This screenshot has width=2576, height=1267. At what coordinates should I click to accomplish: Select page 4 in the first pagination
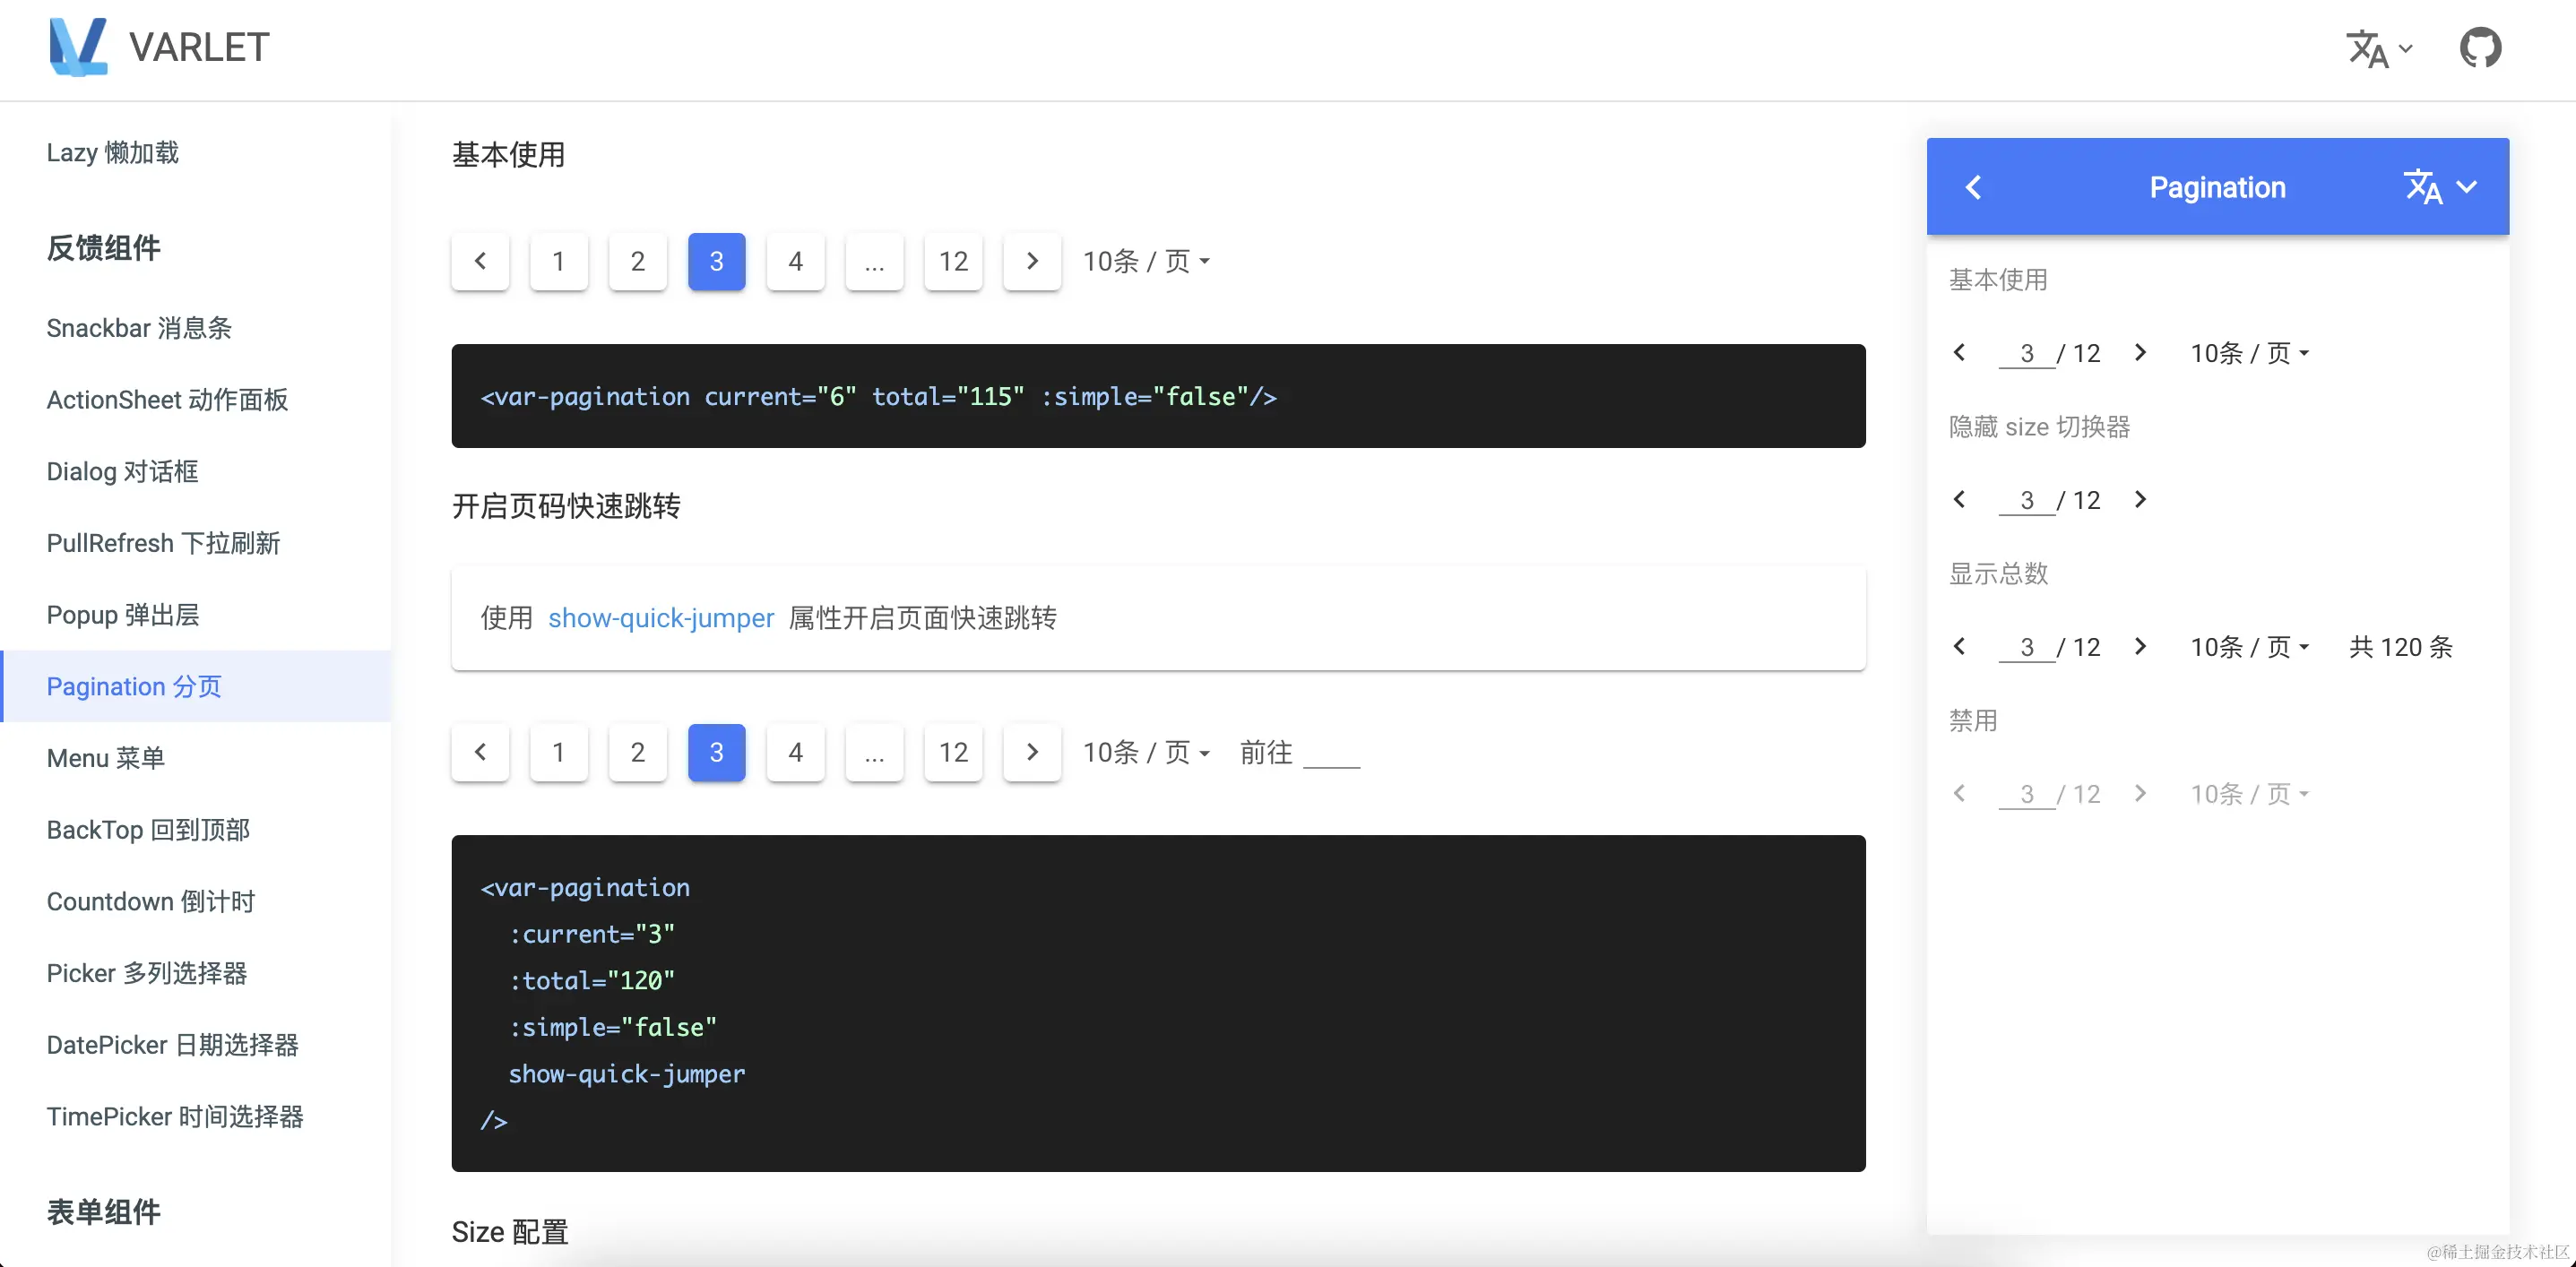pyautogui.click(x=795, y=261)
